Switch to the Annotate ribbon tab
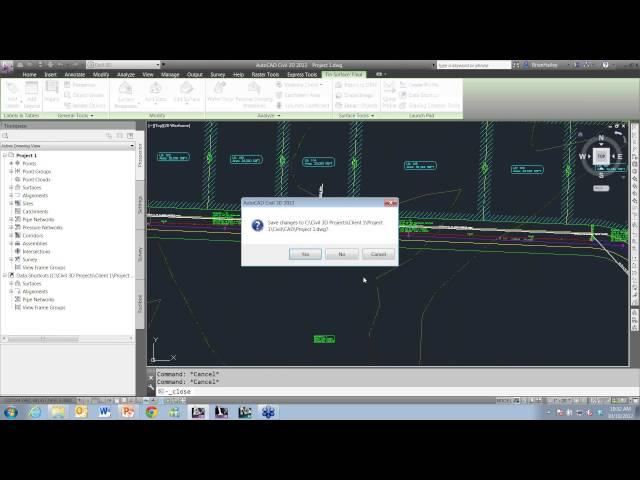Image resolution: width=640 pixels, height=480 pixels. (x=75, y=74)
